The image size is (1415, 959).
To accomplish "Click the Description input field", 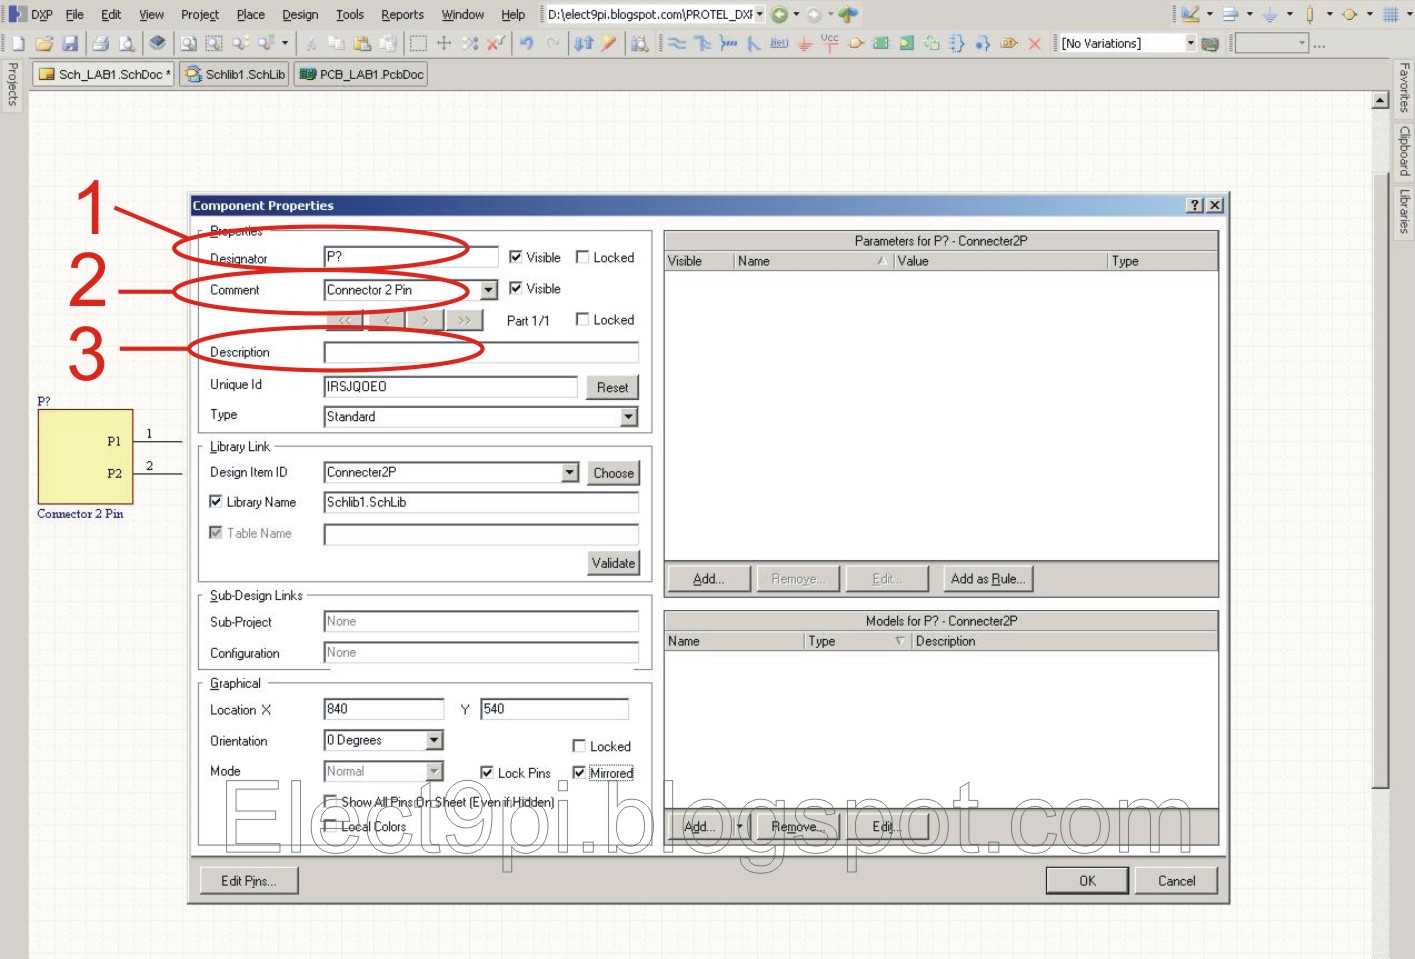I will pos(480,351).
